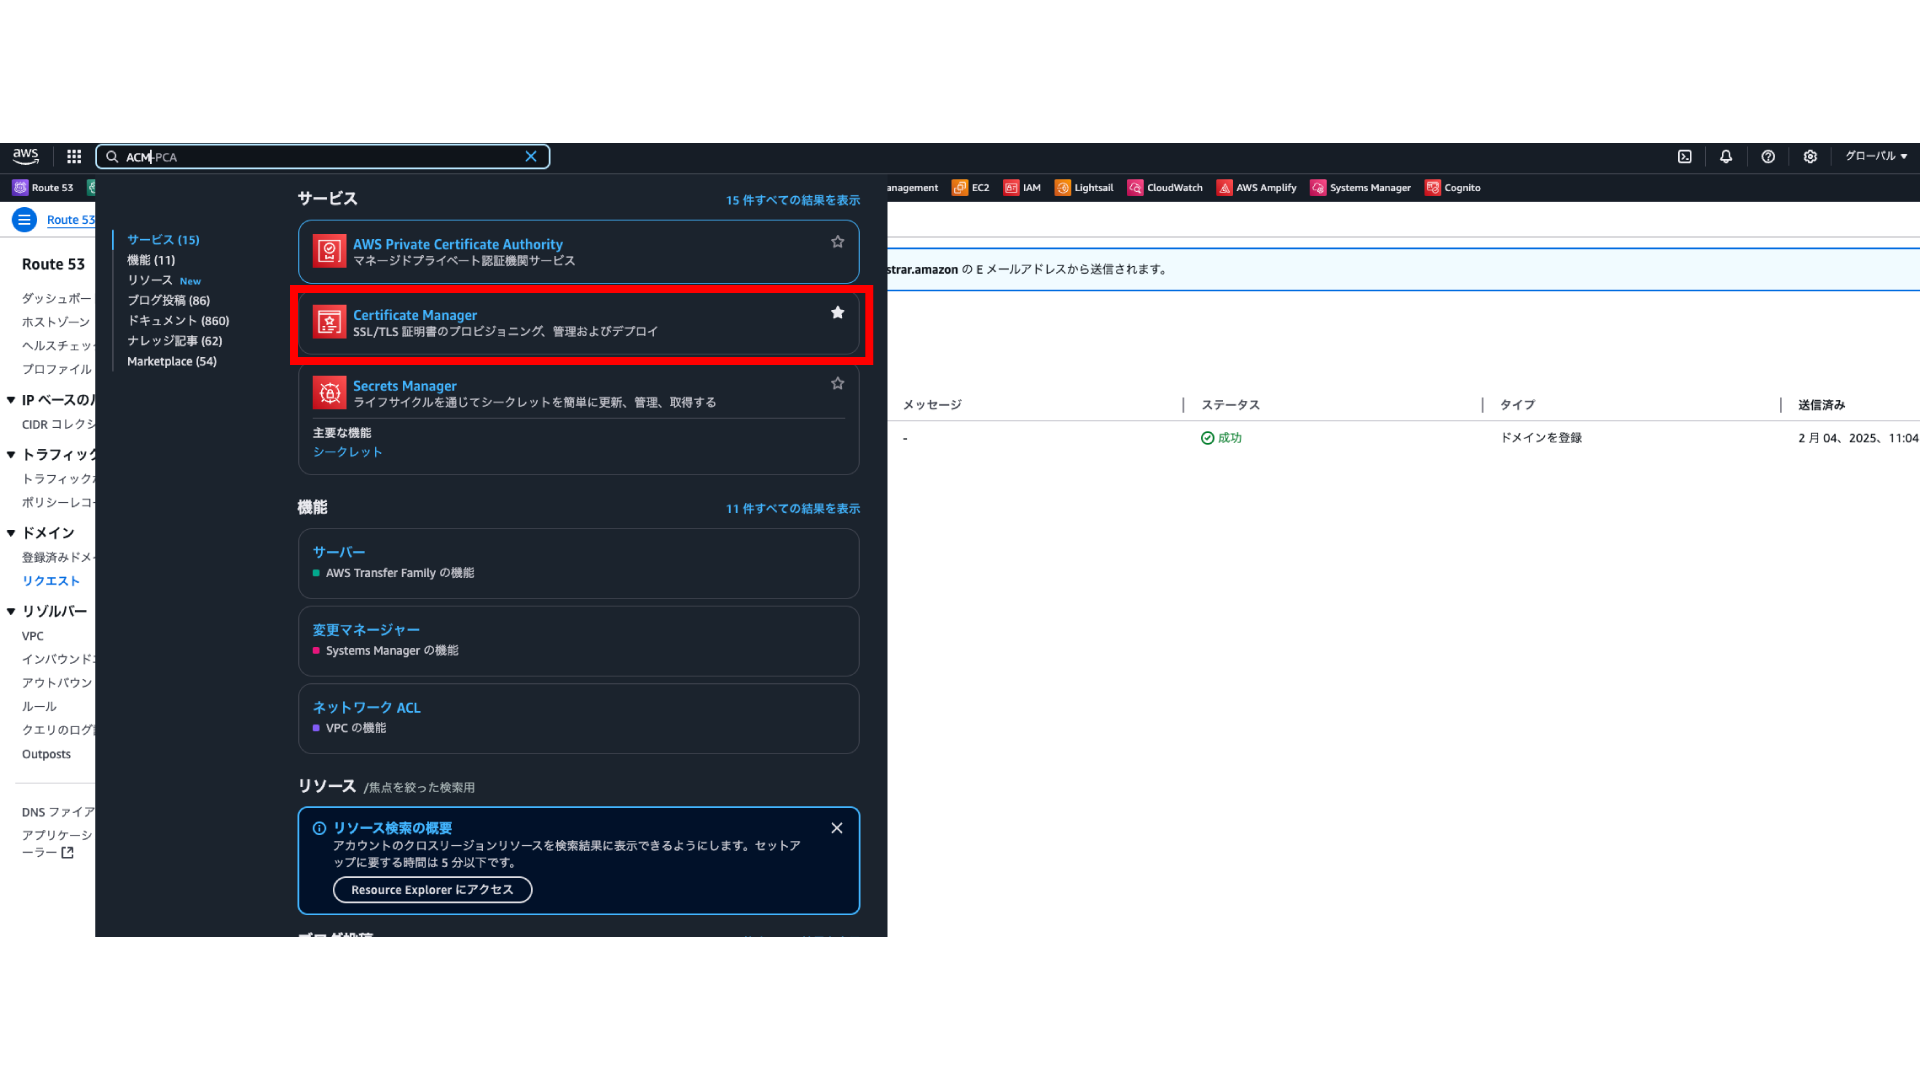Open the services grid menu icon

[x=74, y=156]
